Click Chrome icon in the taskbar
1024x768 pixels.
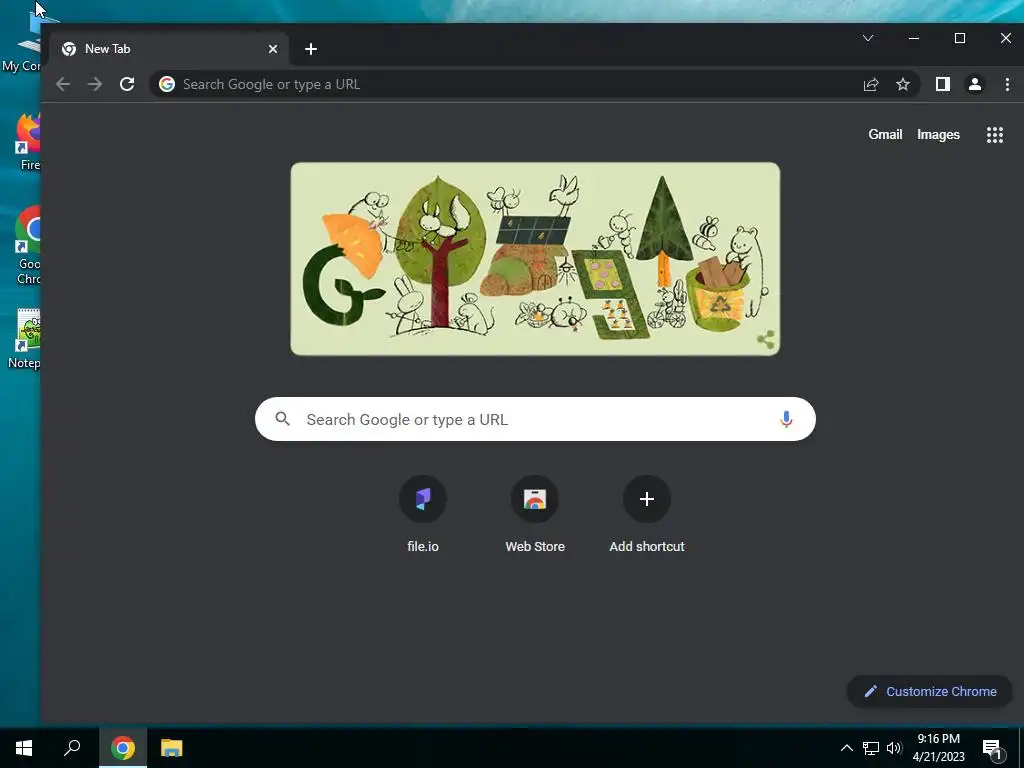coord(123,748)
